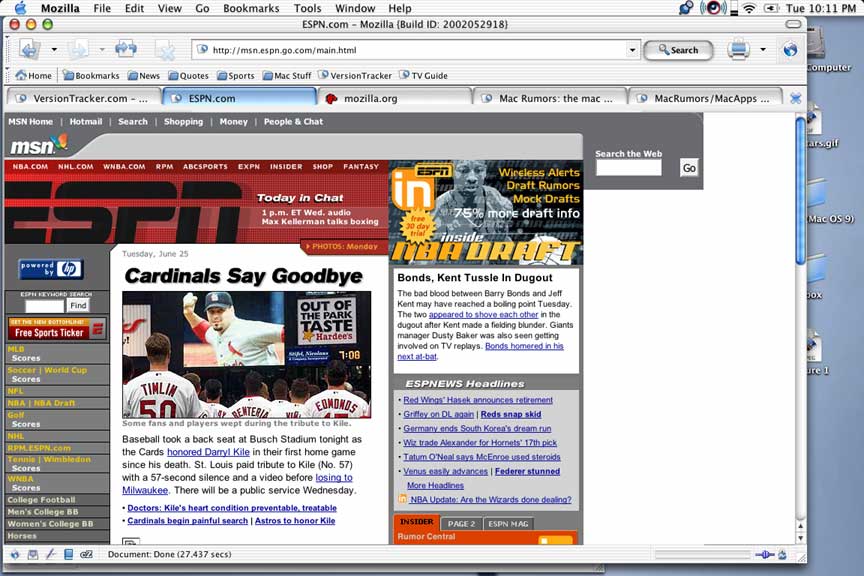The width and height of the screenshot is (864, 576).
Task: Click the scrollbar down arrow
Action: 801,539
